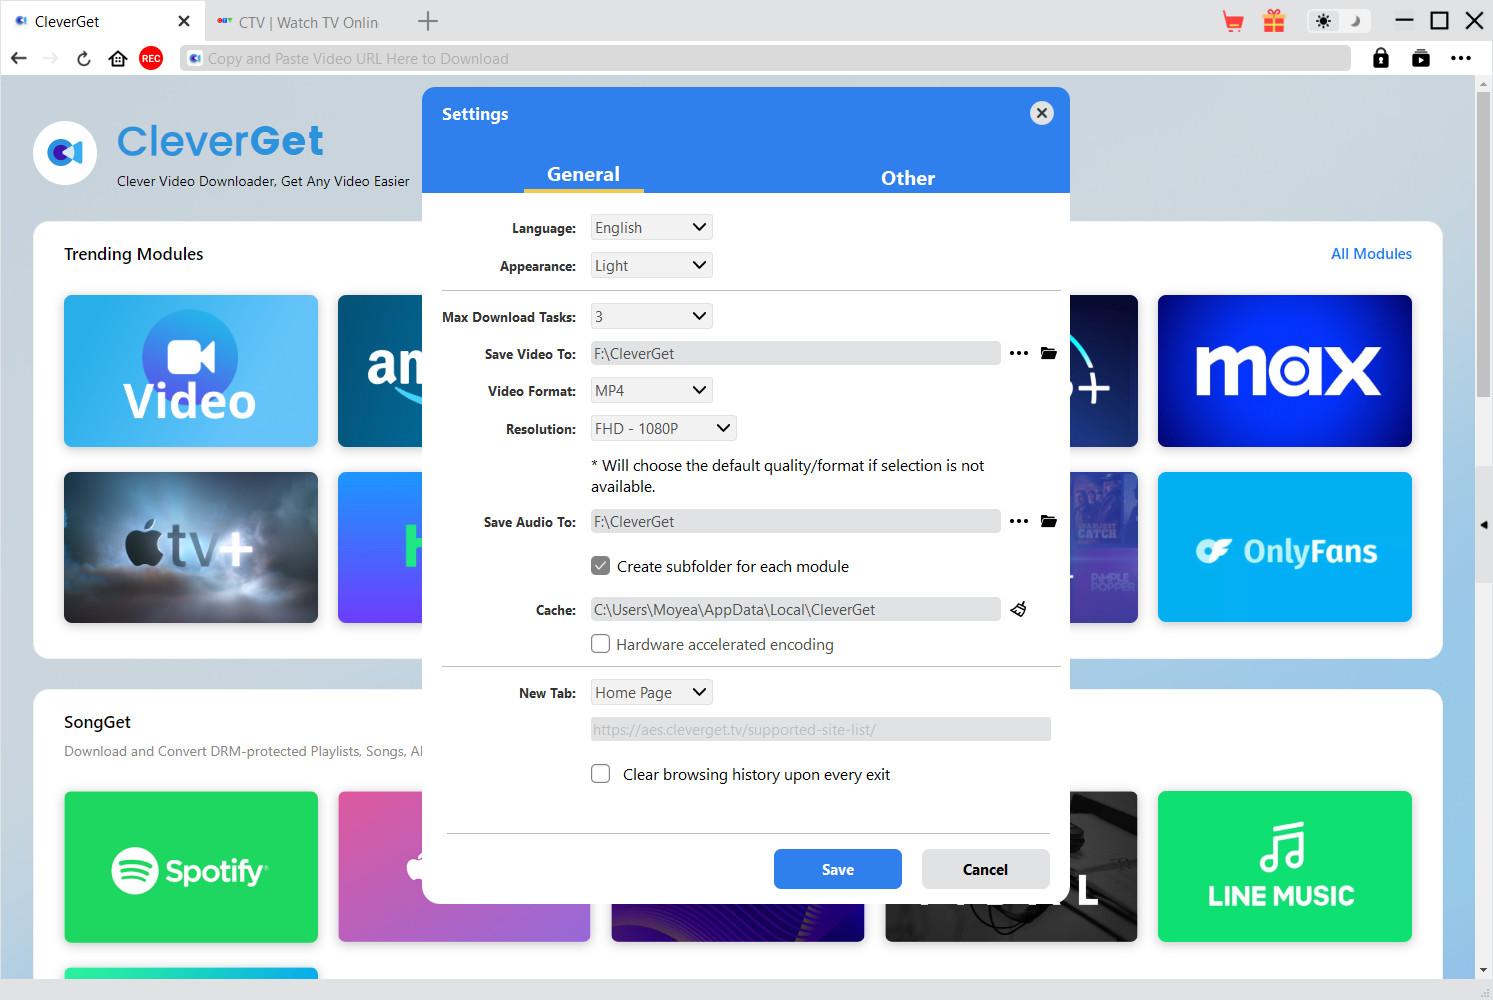The width and height of the screenshot is (1493, 1000).
Task: Click the lock icon in toolbar
Action: tap(1381, 58)
